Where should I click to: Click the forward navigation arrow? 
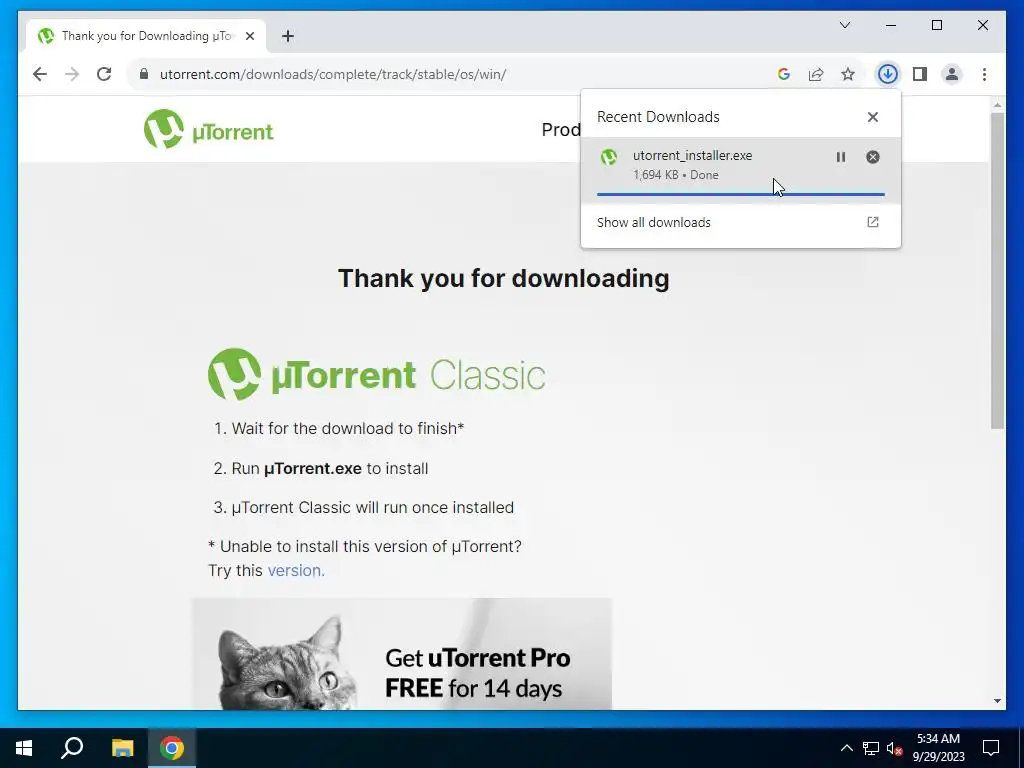[72, 74]
